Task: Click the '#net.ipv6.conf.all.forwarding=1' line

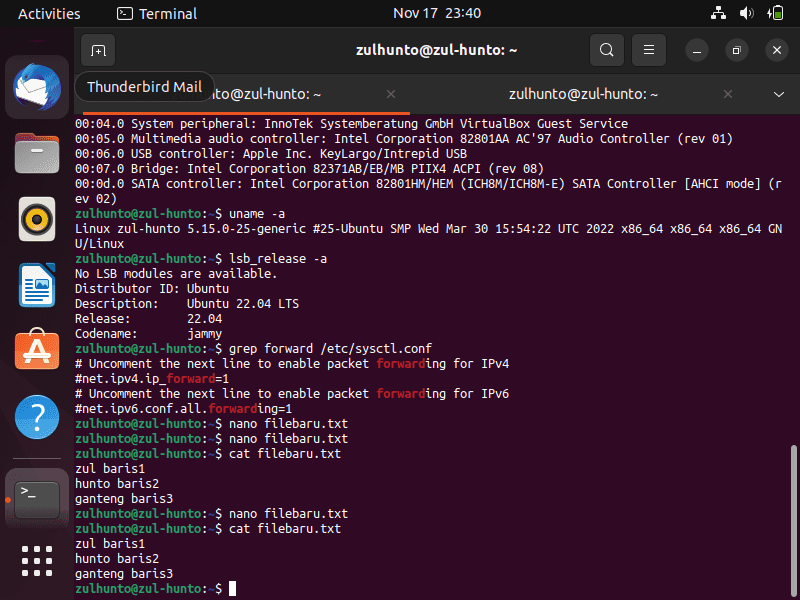Action: coord(183,409)
